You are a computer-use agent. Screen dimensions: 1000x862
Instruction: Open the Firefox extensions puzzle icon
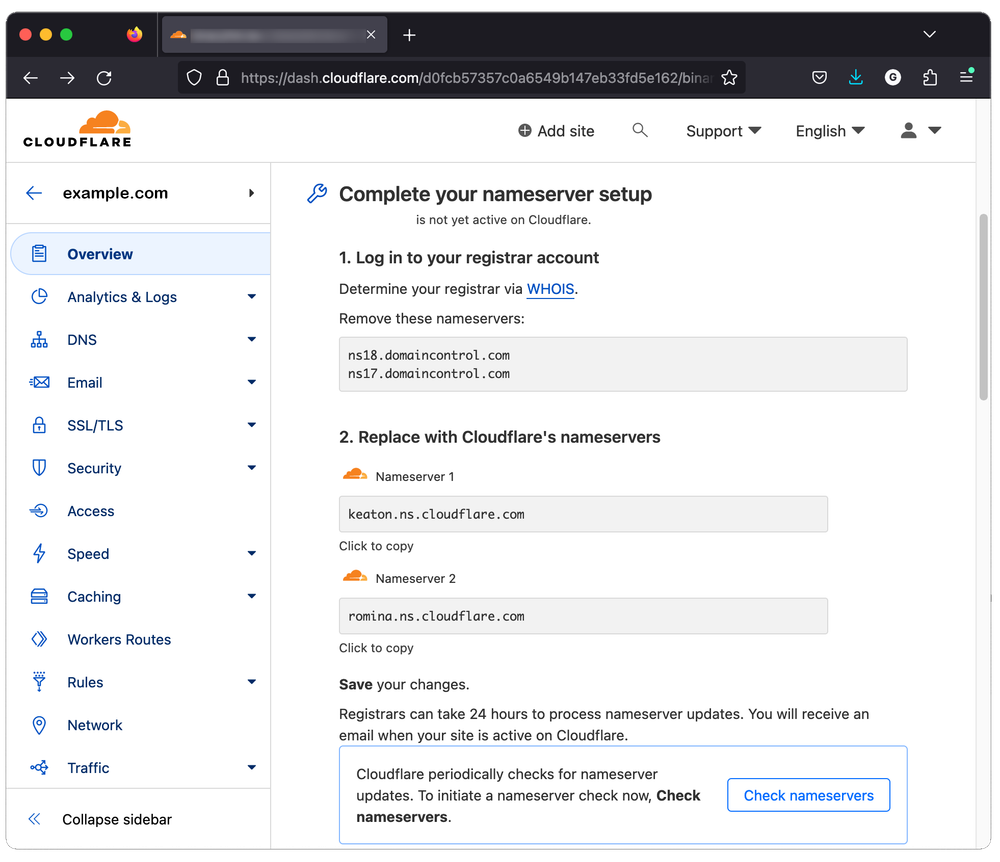[930, 77]
